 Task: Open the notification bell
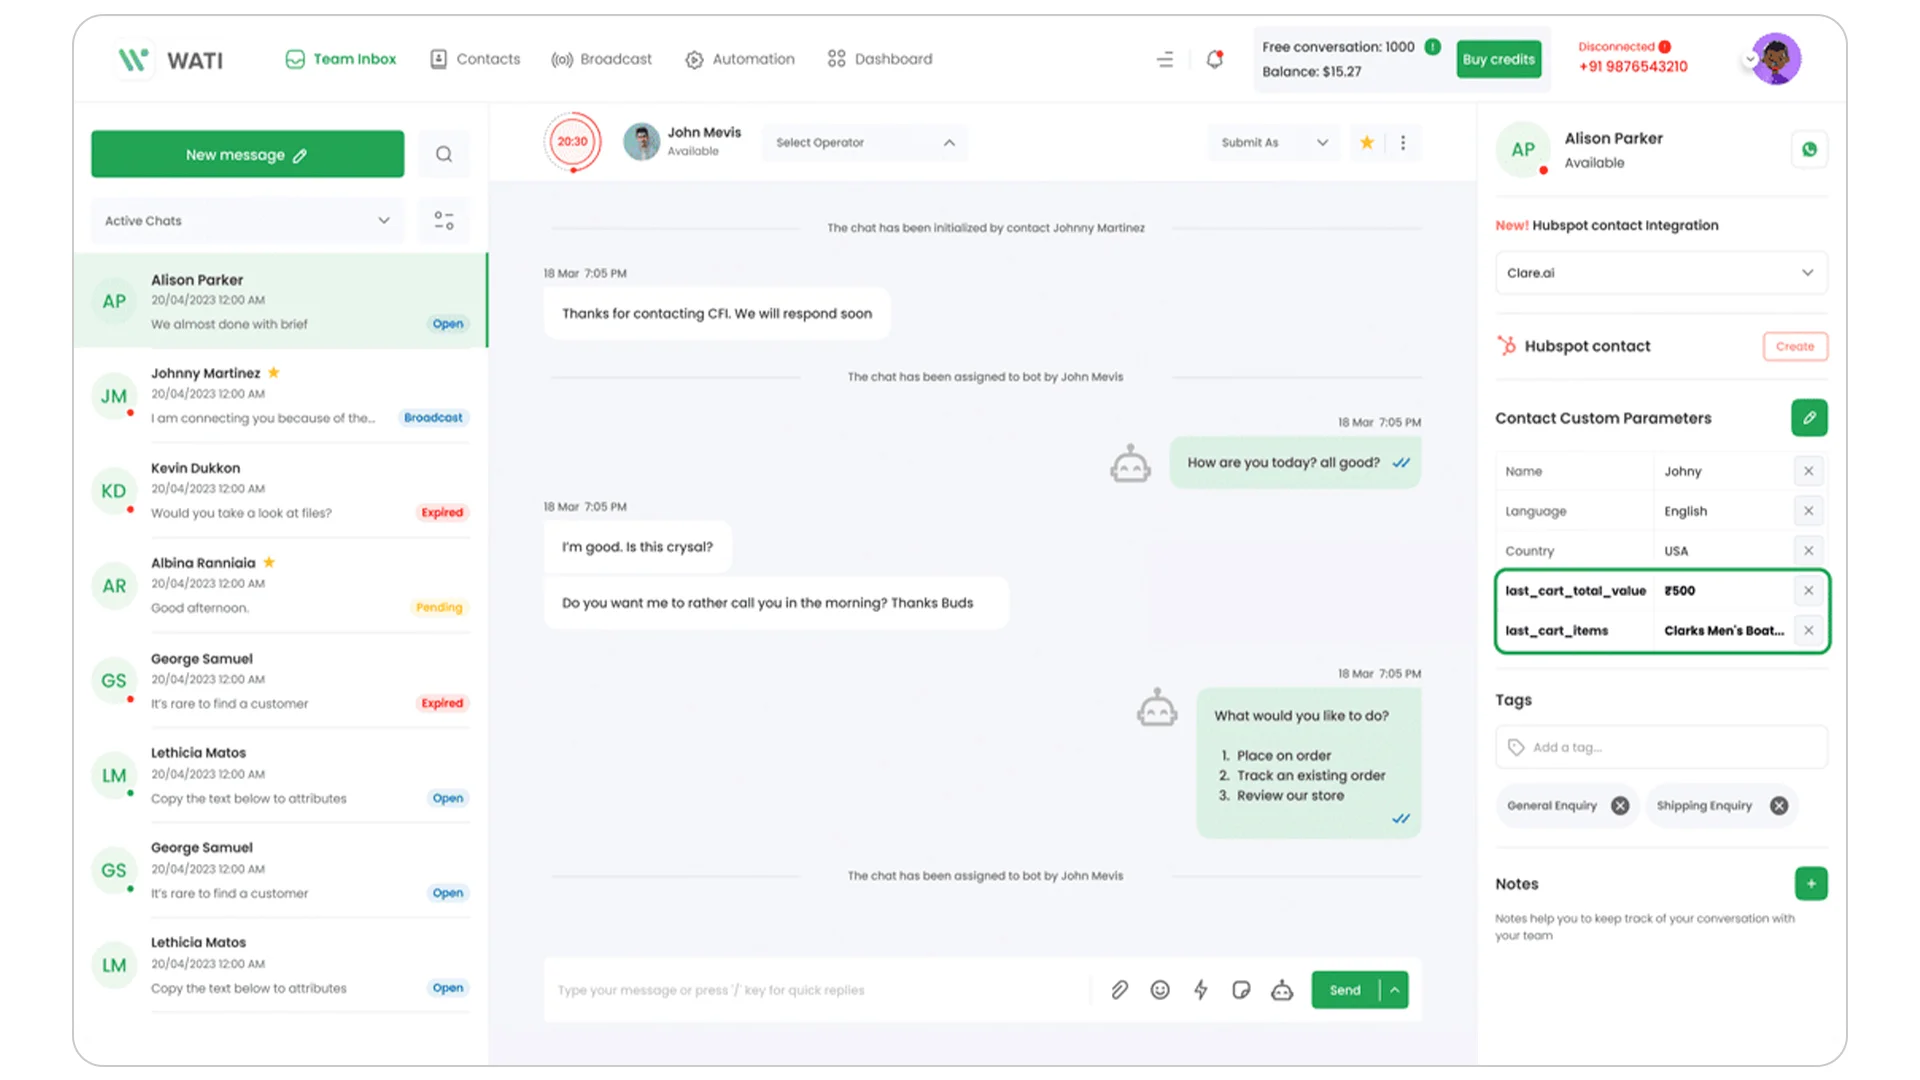point(1214,59)
